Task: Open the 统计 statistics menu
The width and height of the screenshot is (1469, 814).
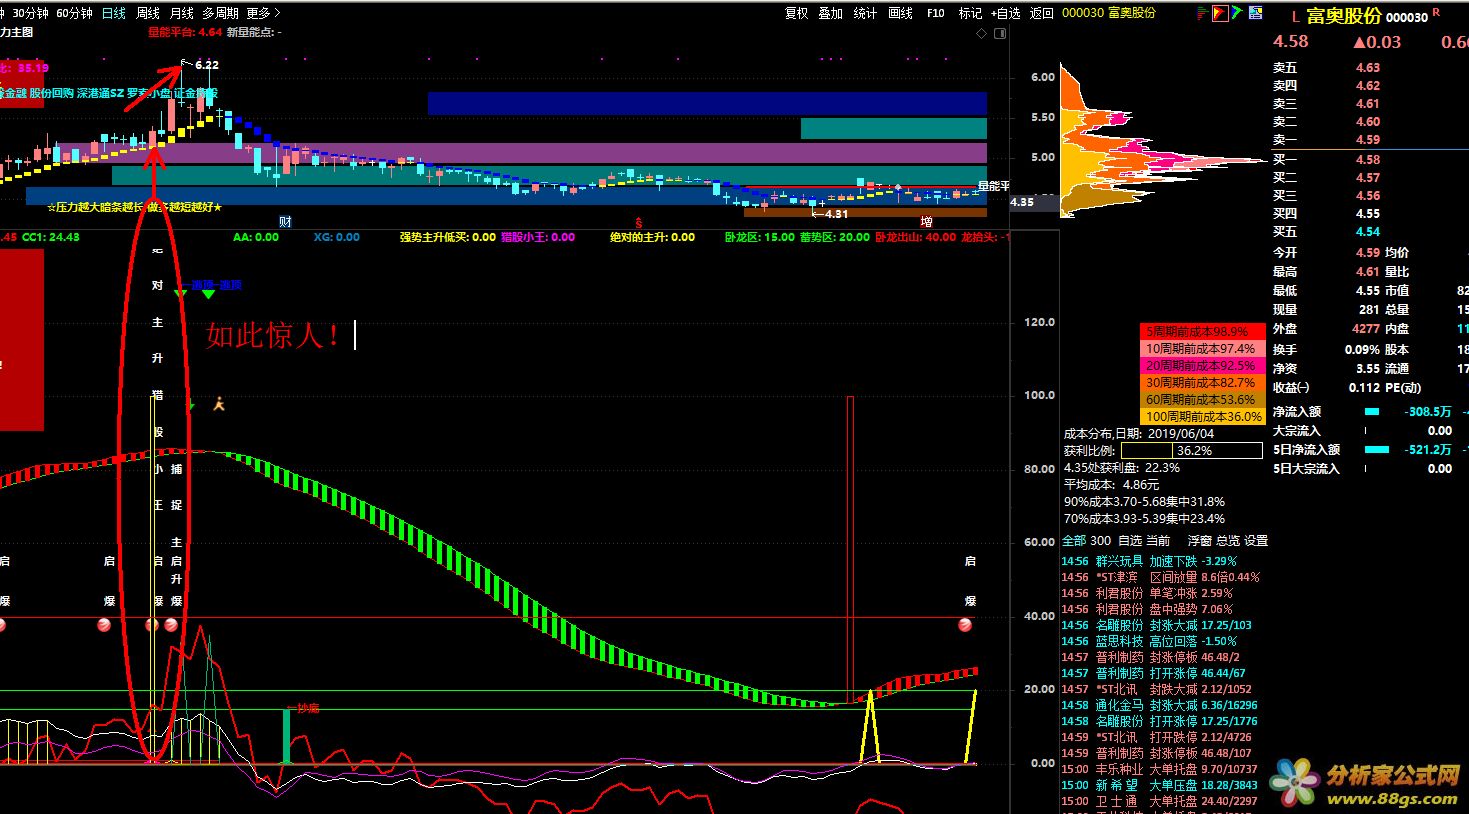Action: click(x=865, y=13)
